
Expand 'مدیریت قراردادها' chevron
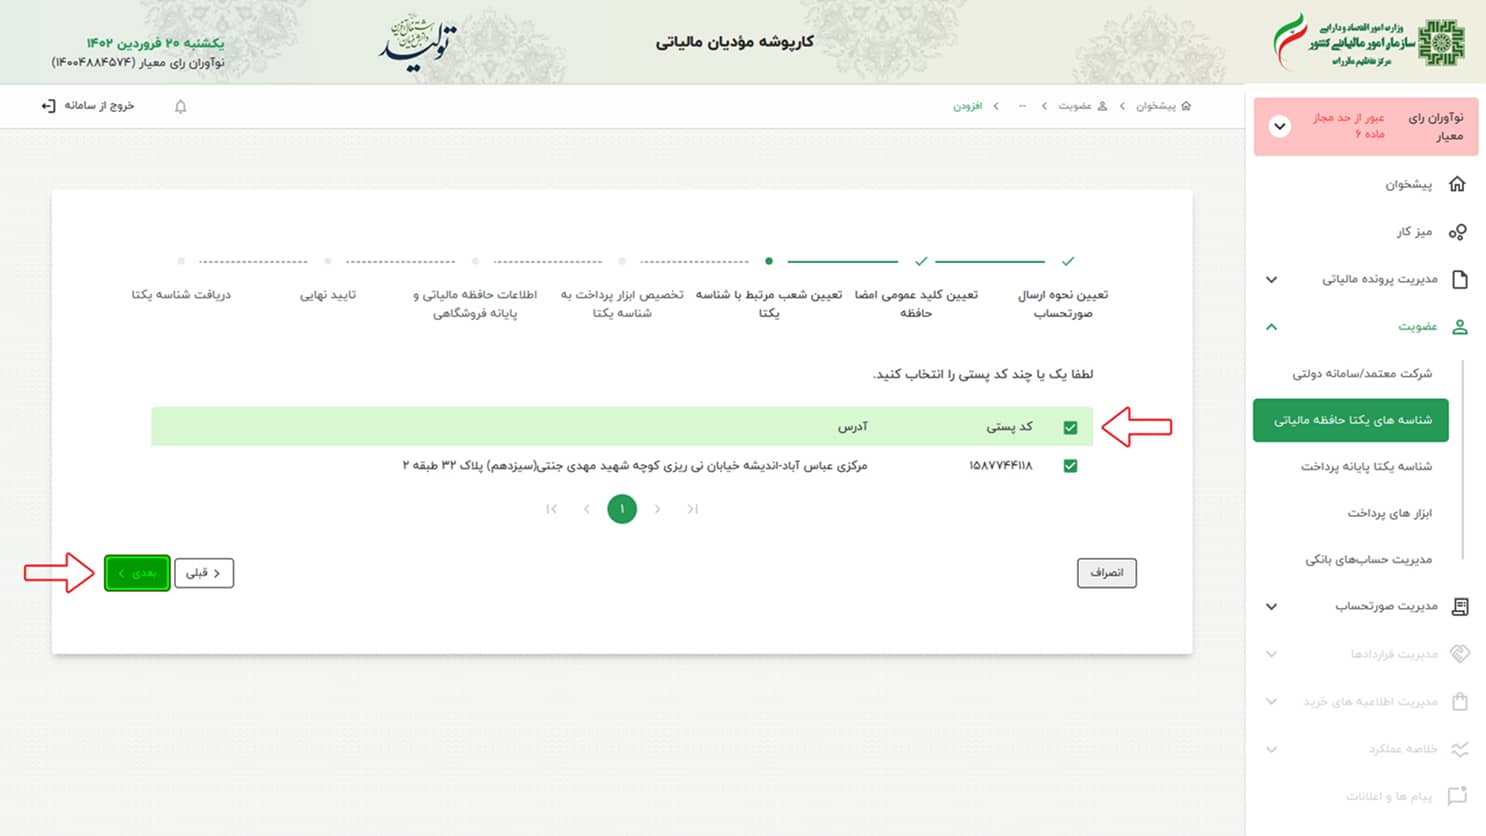pos(1271,654)
